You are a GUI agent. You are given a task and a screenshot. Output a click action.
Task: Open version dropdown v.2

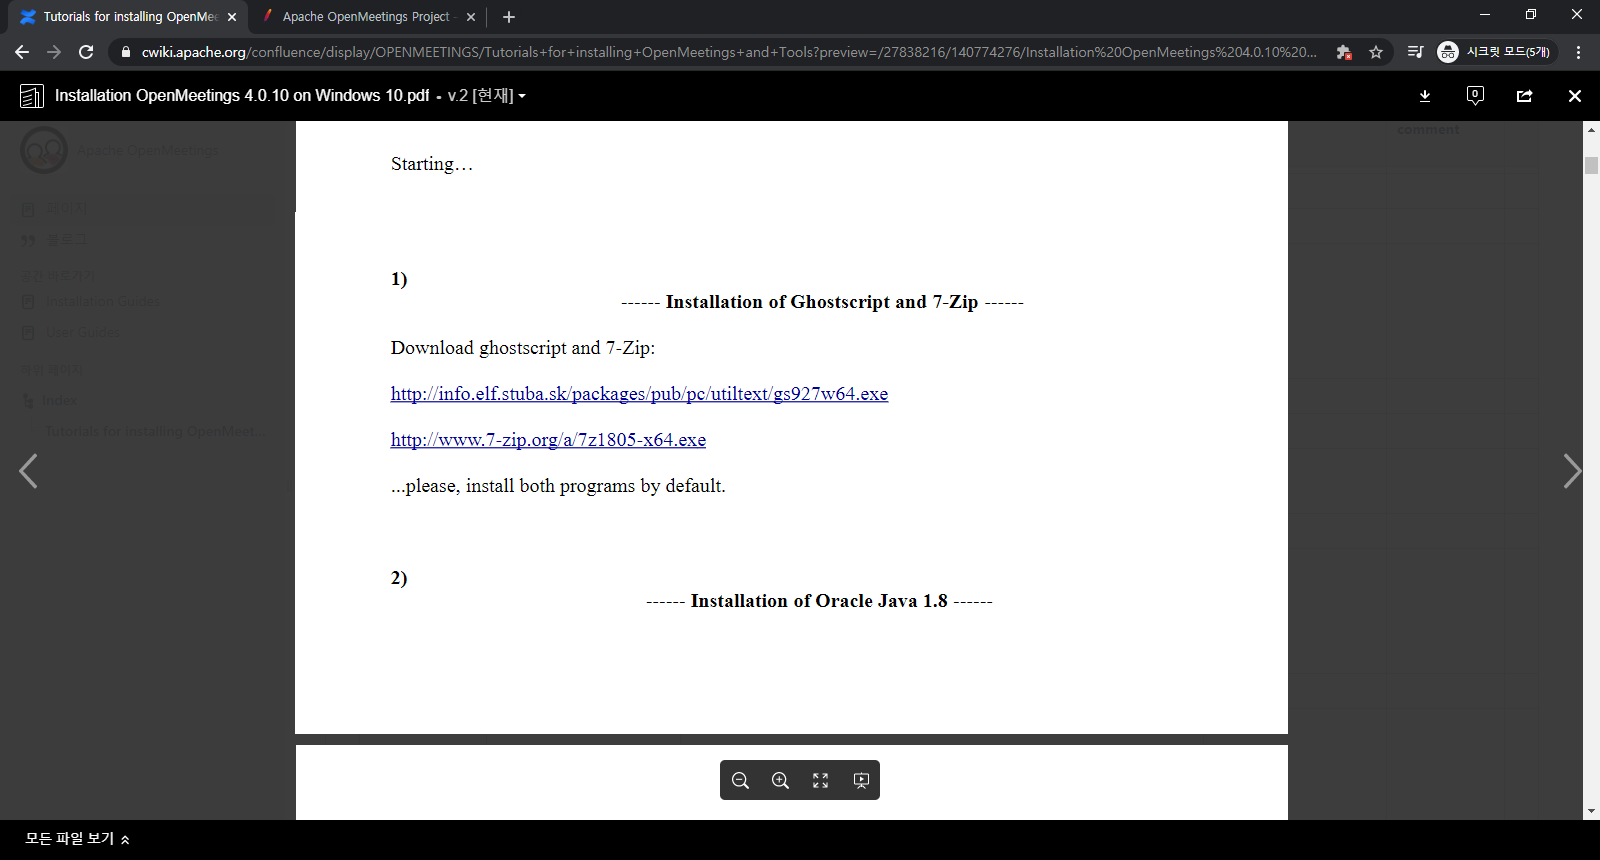[x=486, y=96]
